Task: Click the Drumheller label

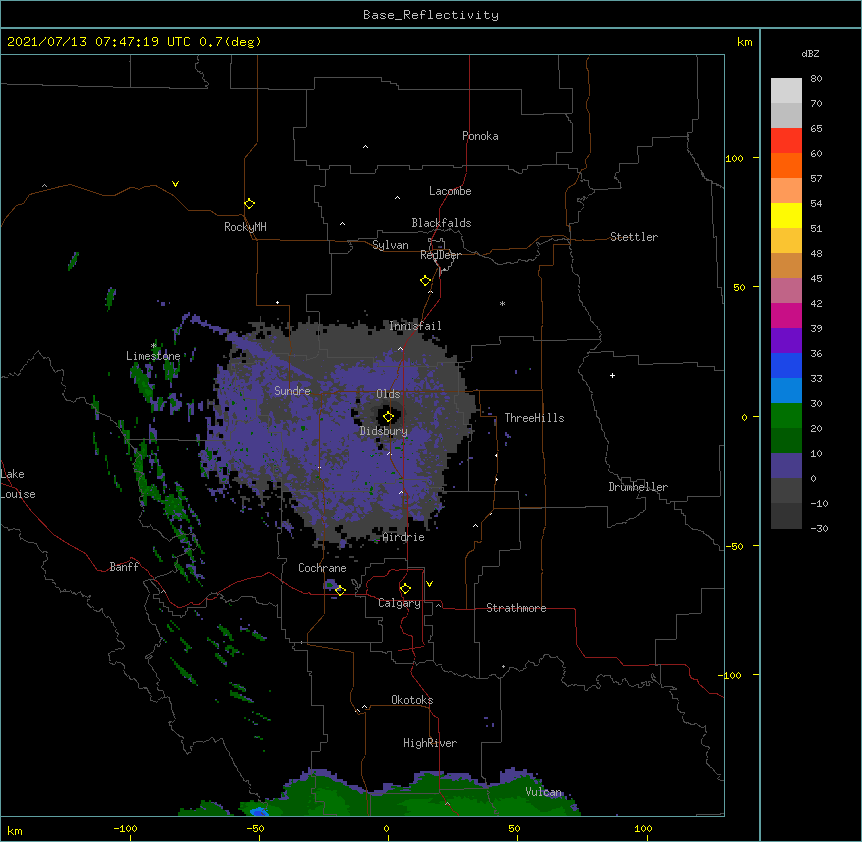Action: pos(638,487)
